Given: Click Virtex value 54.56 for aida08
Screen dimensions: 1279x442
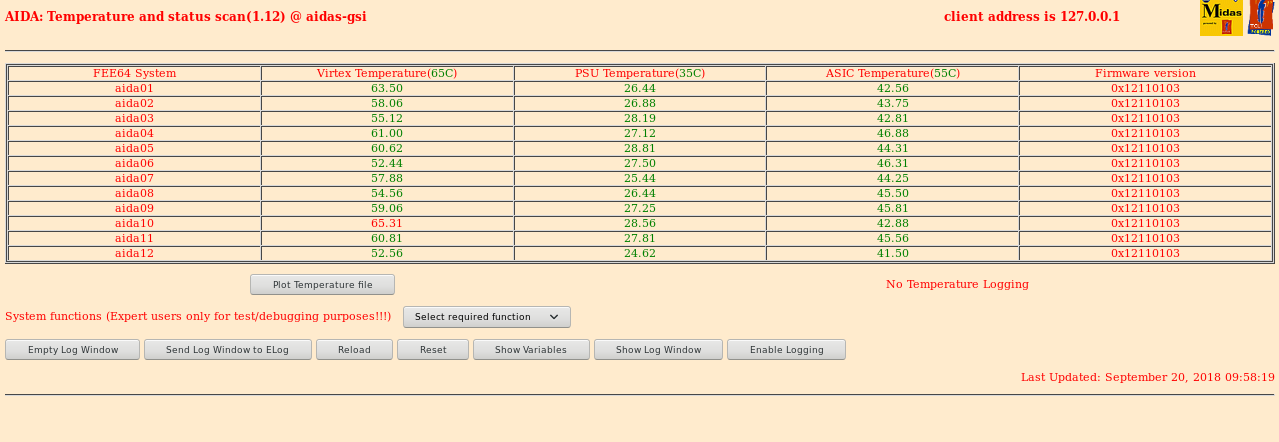Looking at the screenshot, I should [x=387, y=193].
